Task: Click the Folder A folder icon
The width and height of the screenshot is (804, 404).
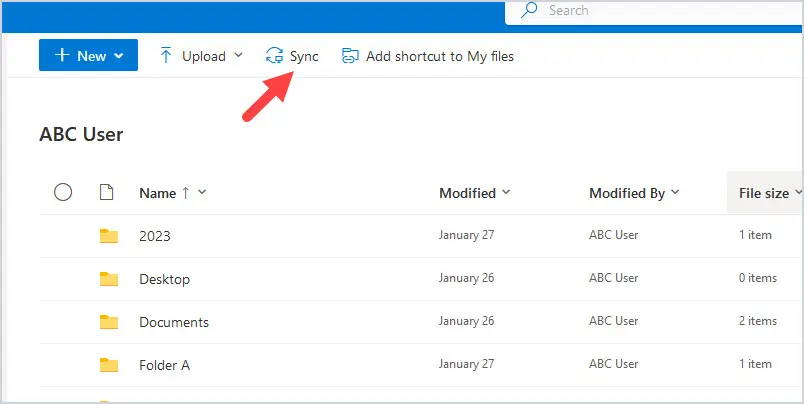Action: coord(109,365)
